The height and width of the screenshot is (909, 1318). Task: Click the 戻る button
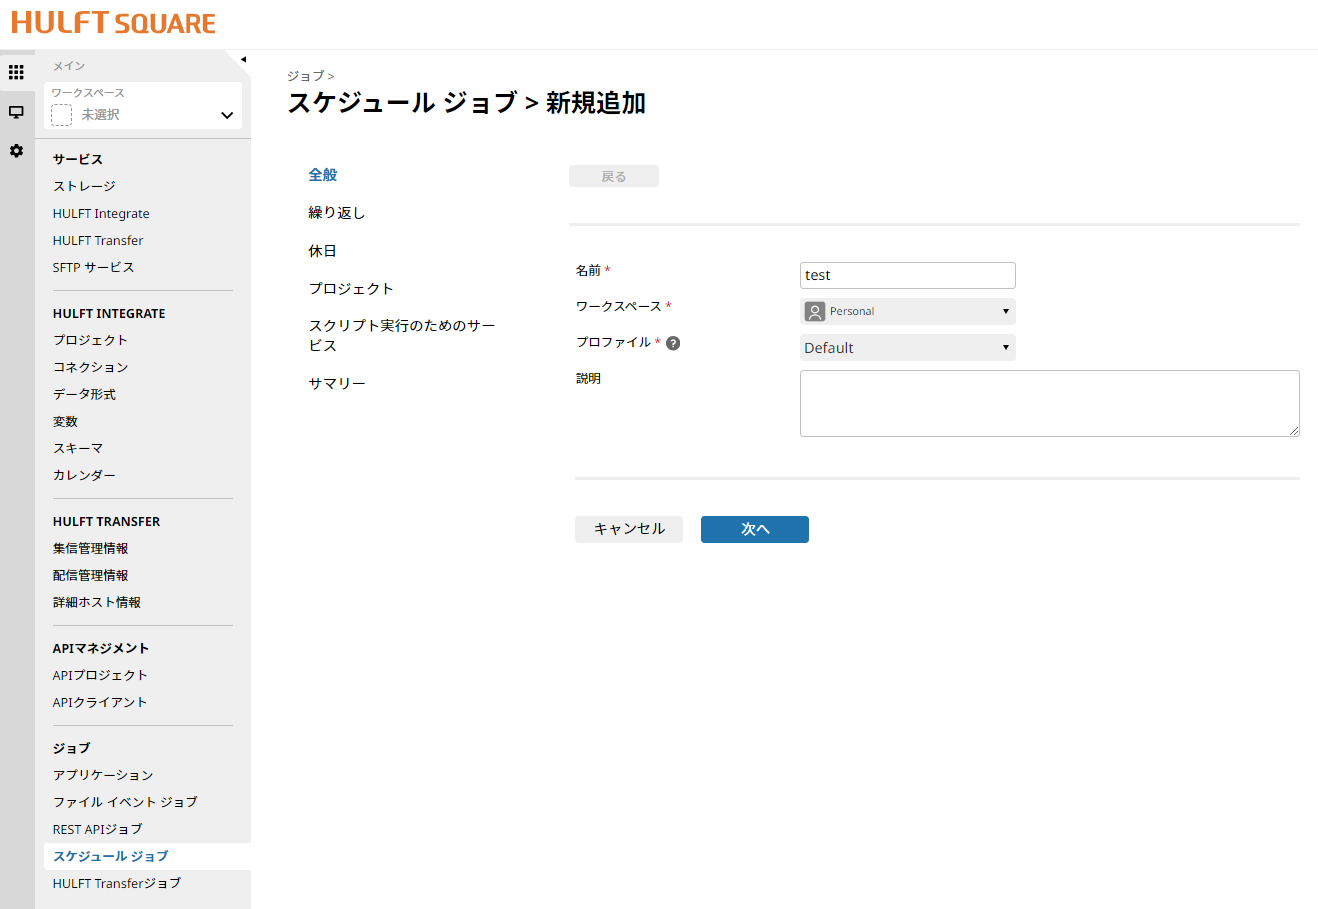click(x=613, y=176)
